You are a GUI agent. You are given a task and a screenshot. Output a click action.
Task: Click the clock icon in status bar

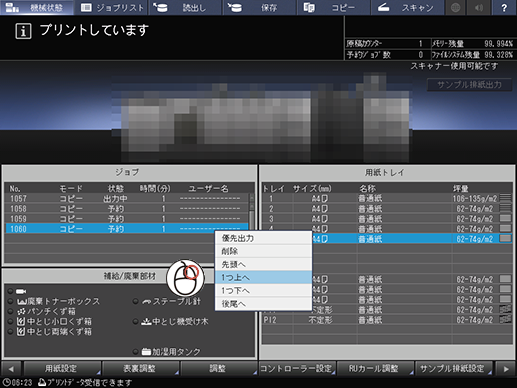tap(7, 382)
